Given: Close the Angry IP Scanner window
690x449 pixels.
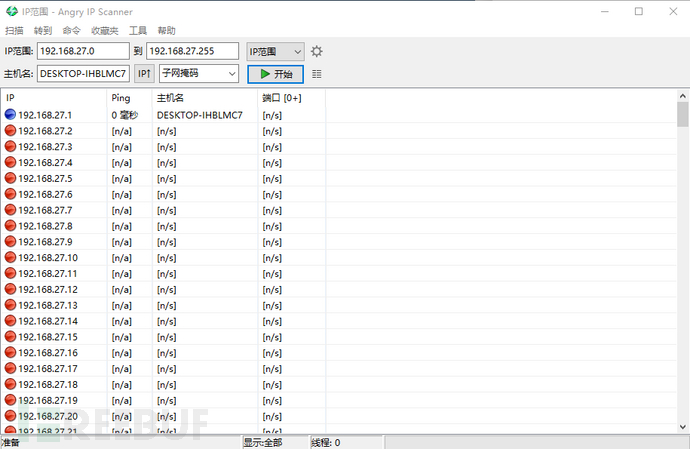Looking at the screenshot, I should 673,11.
